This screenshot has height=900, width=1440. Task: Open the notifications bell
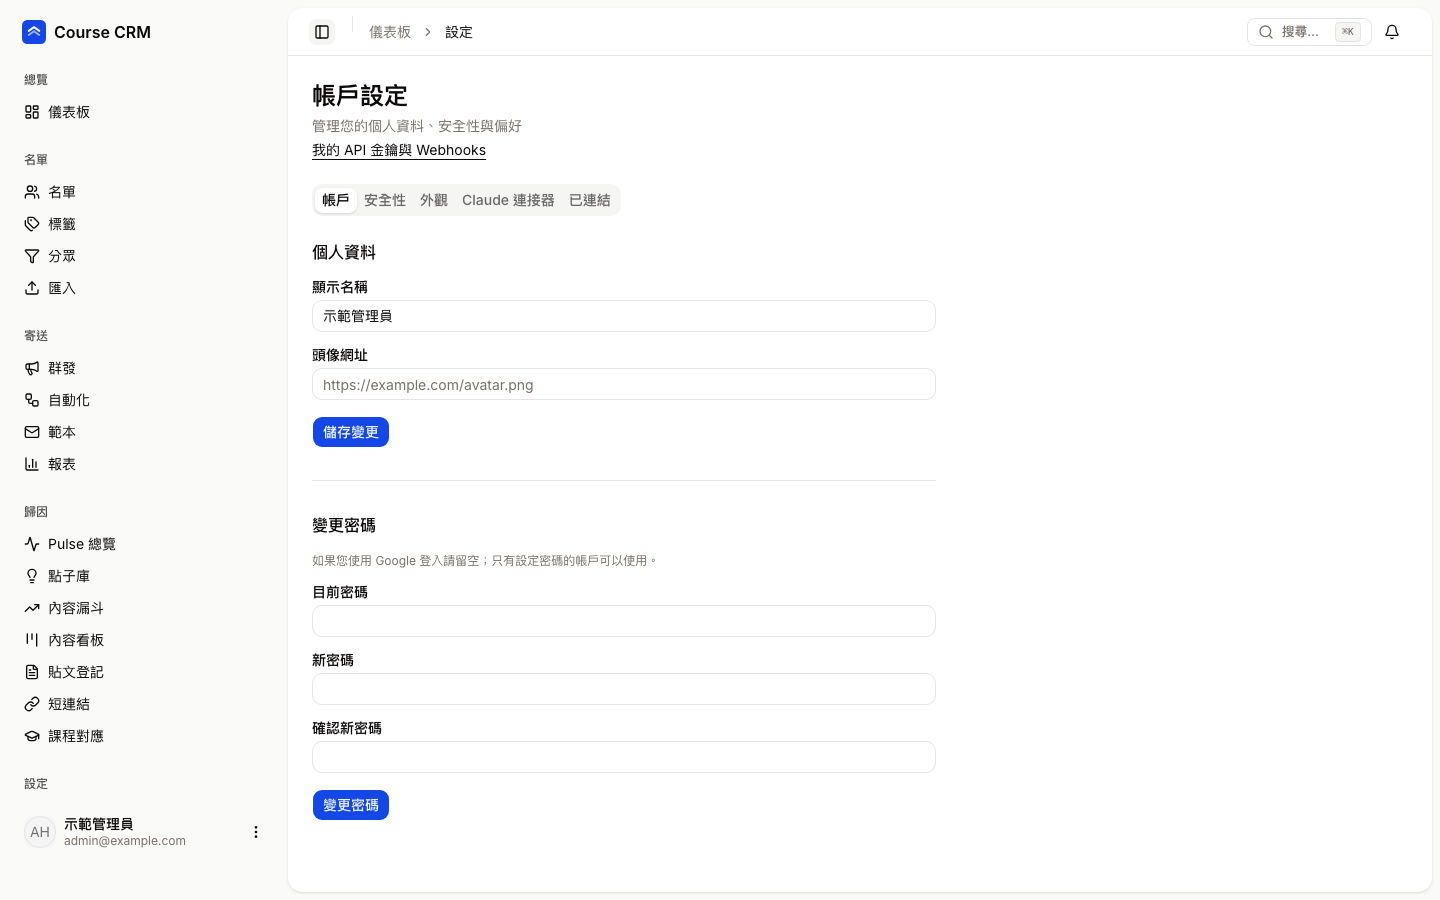(x=1392, y=32)
